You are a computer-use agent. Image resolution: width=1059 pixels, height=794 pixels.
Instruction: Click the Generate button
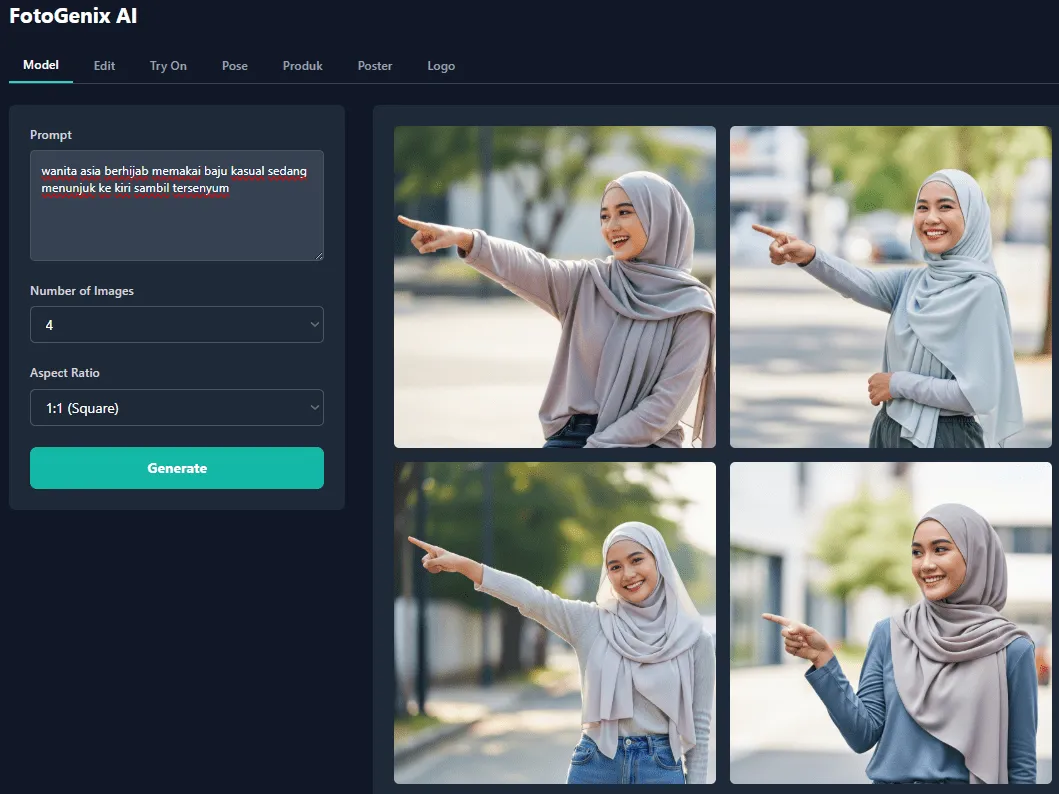pos(177,467)
